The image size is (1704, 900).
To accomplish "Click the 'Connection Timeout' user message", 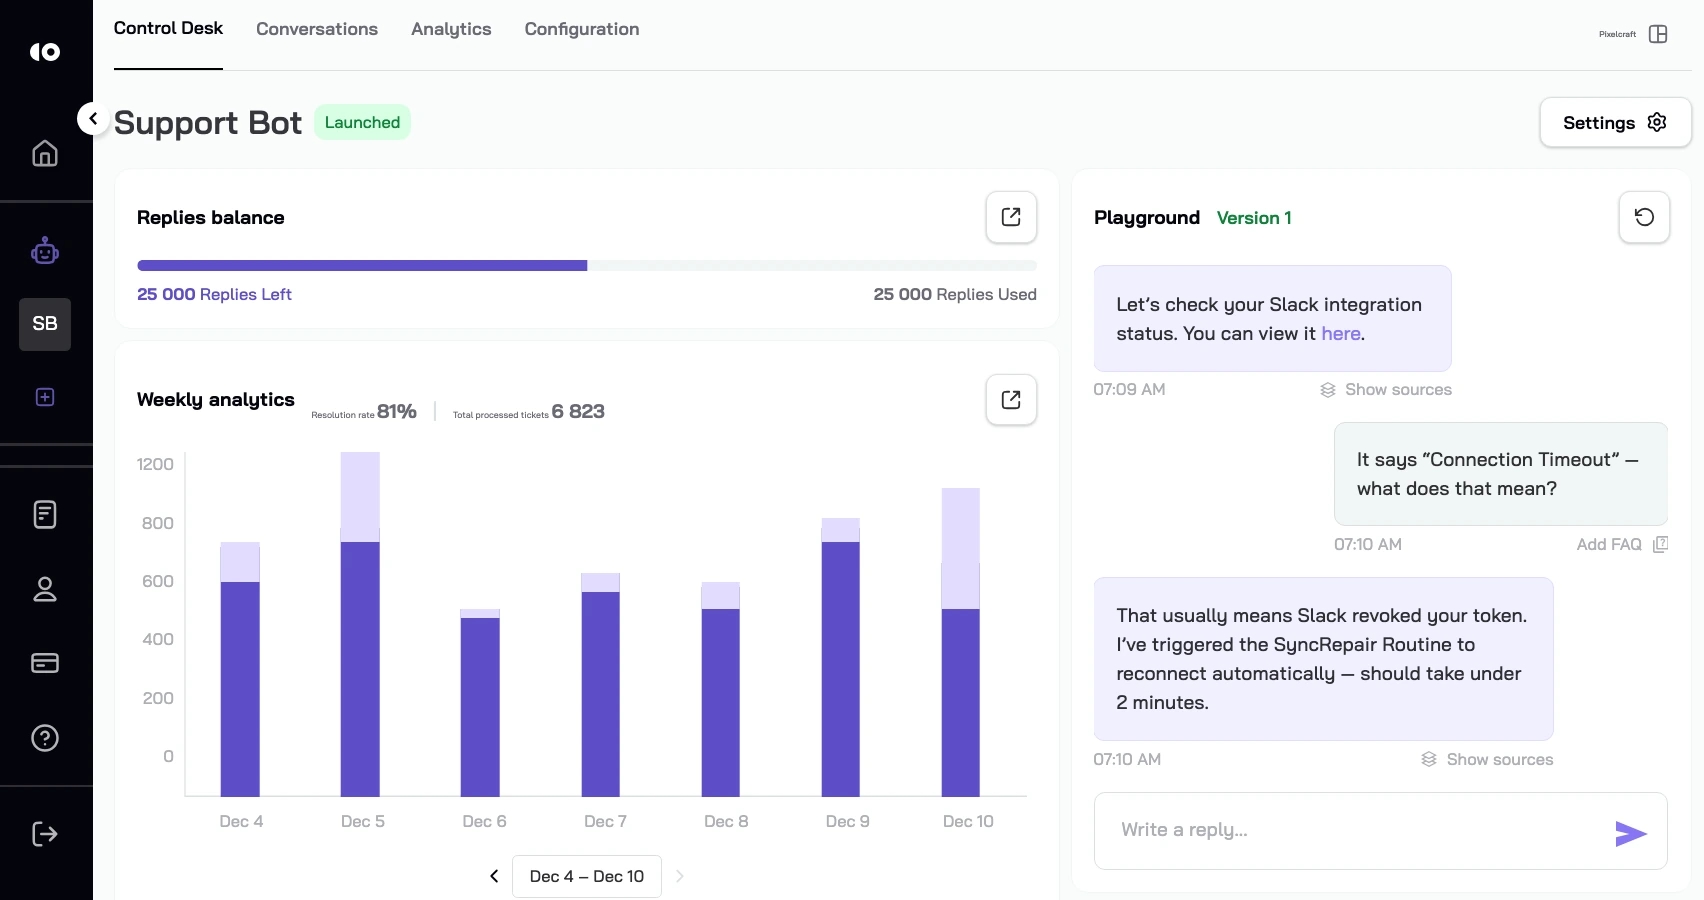I will point(1500,474).
